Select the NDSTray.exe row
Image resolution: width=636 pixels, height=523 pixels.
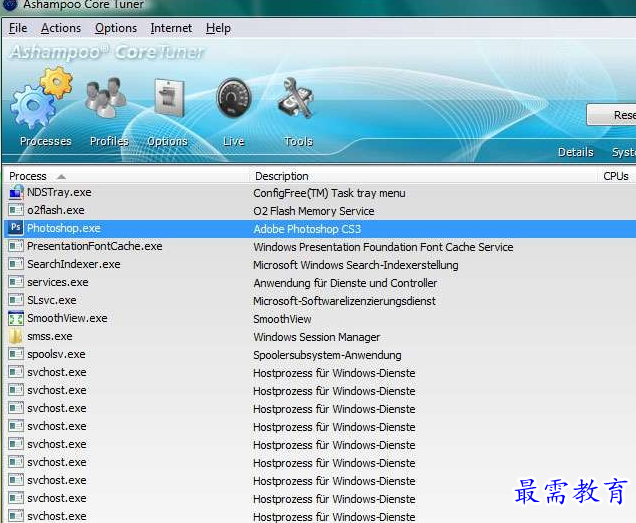coord(320,192)
